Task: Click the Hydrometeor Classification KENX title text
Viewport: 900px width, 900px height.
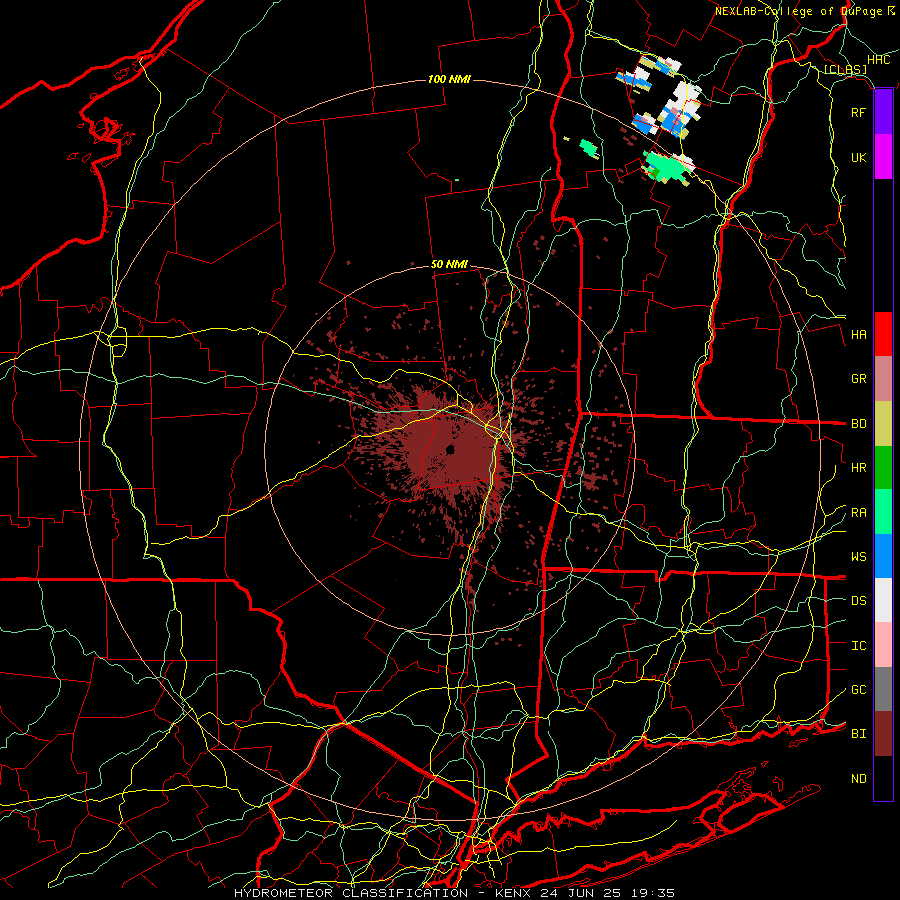Action: pyautogui.click(x=454, y=893)
